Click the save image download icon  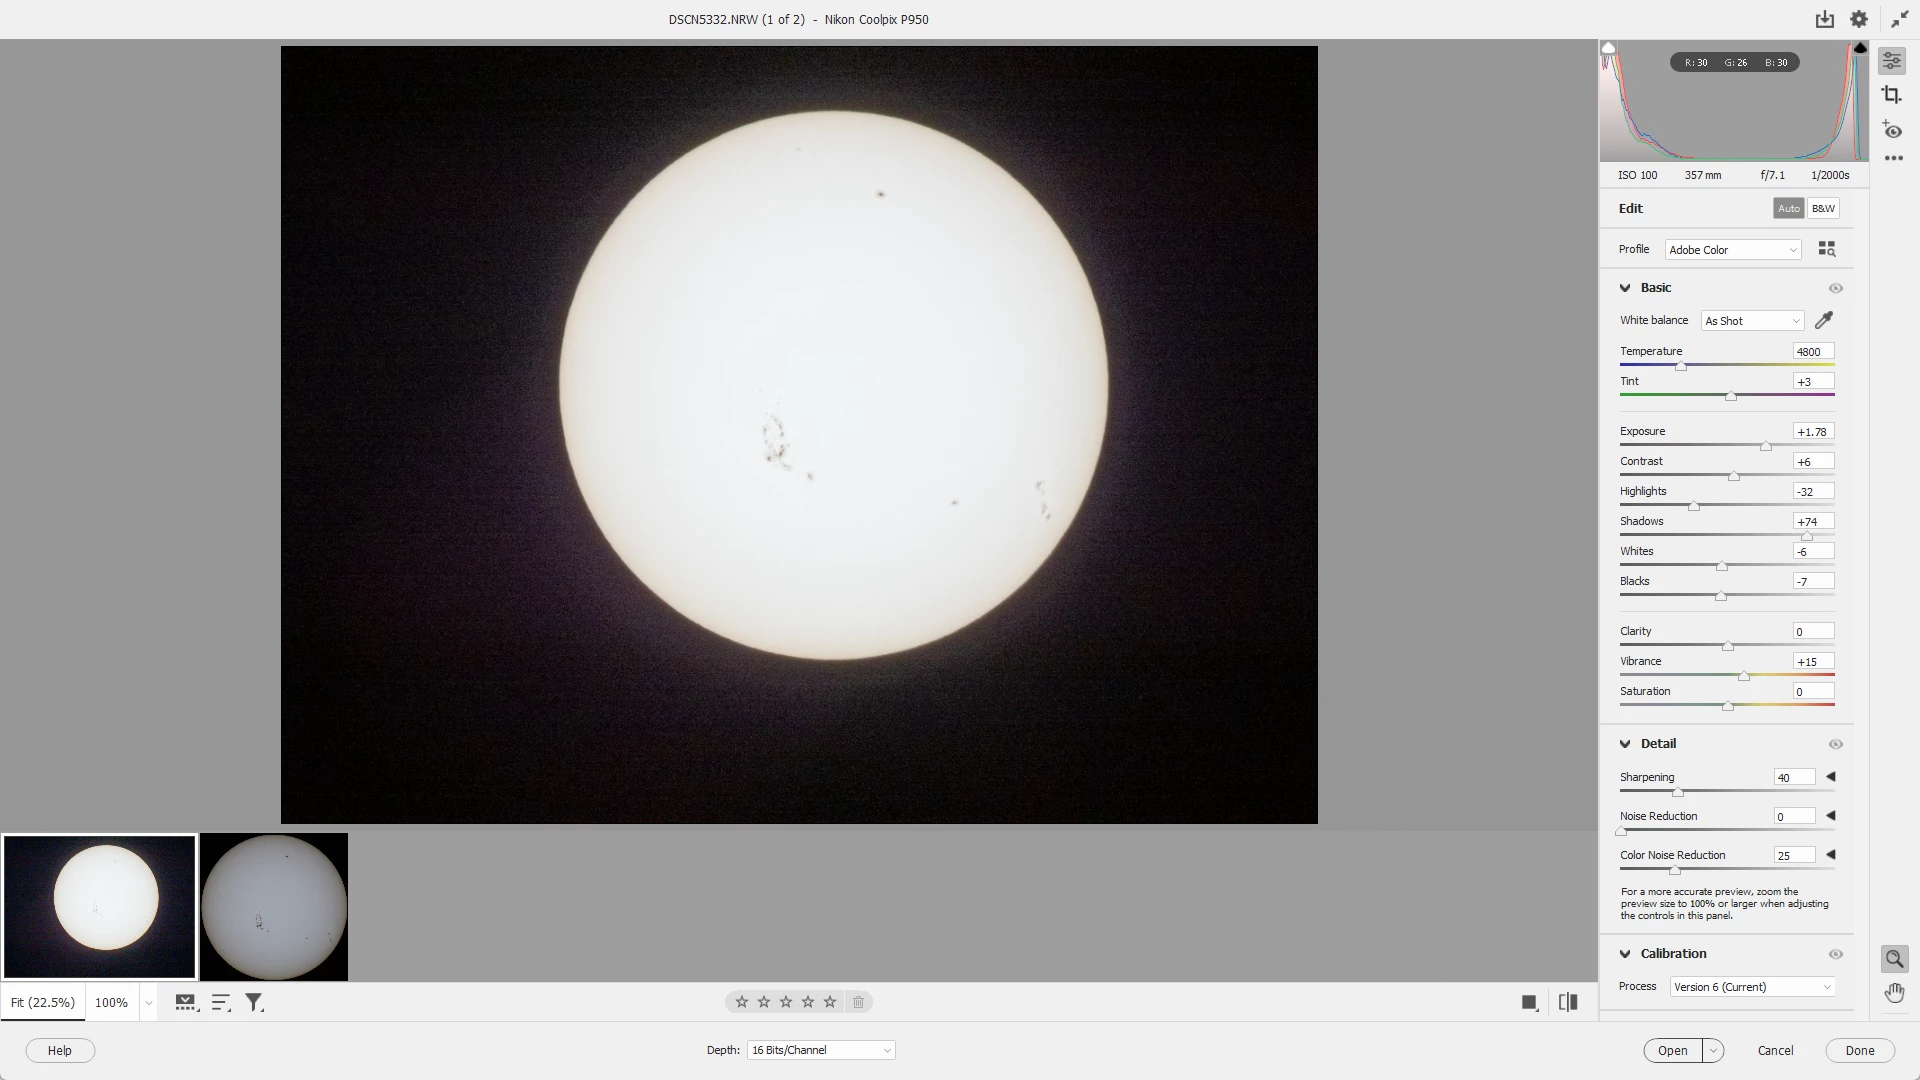point(1824,19)
